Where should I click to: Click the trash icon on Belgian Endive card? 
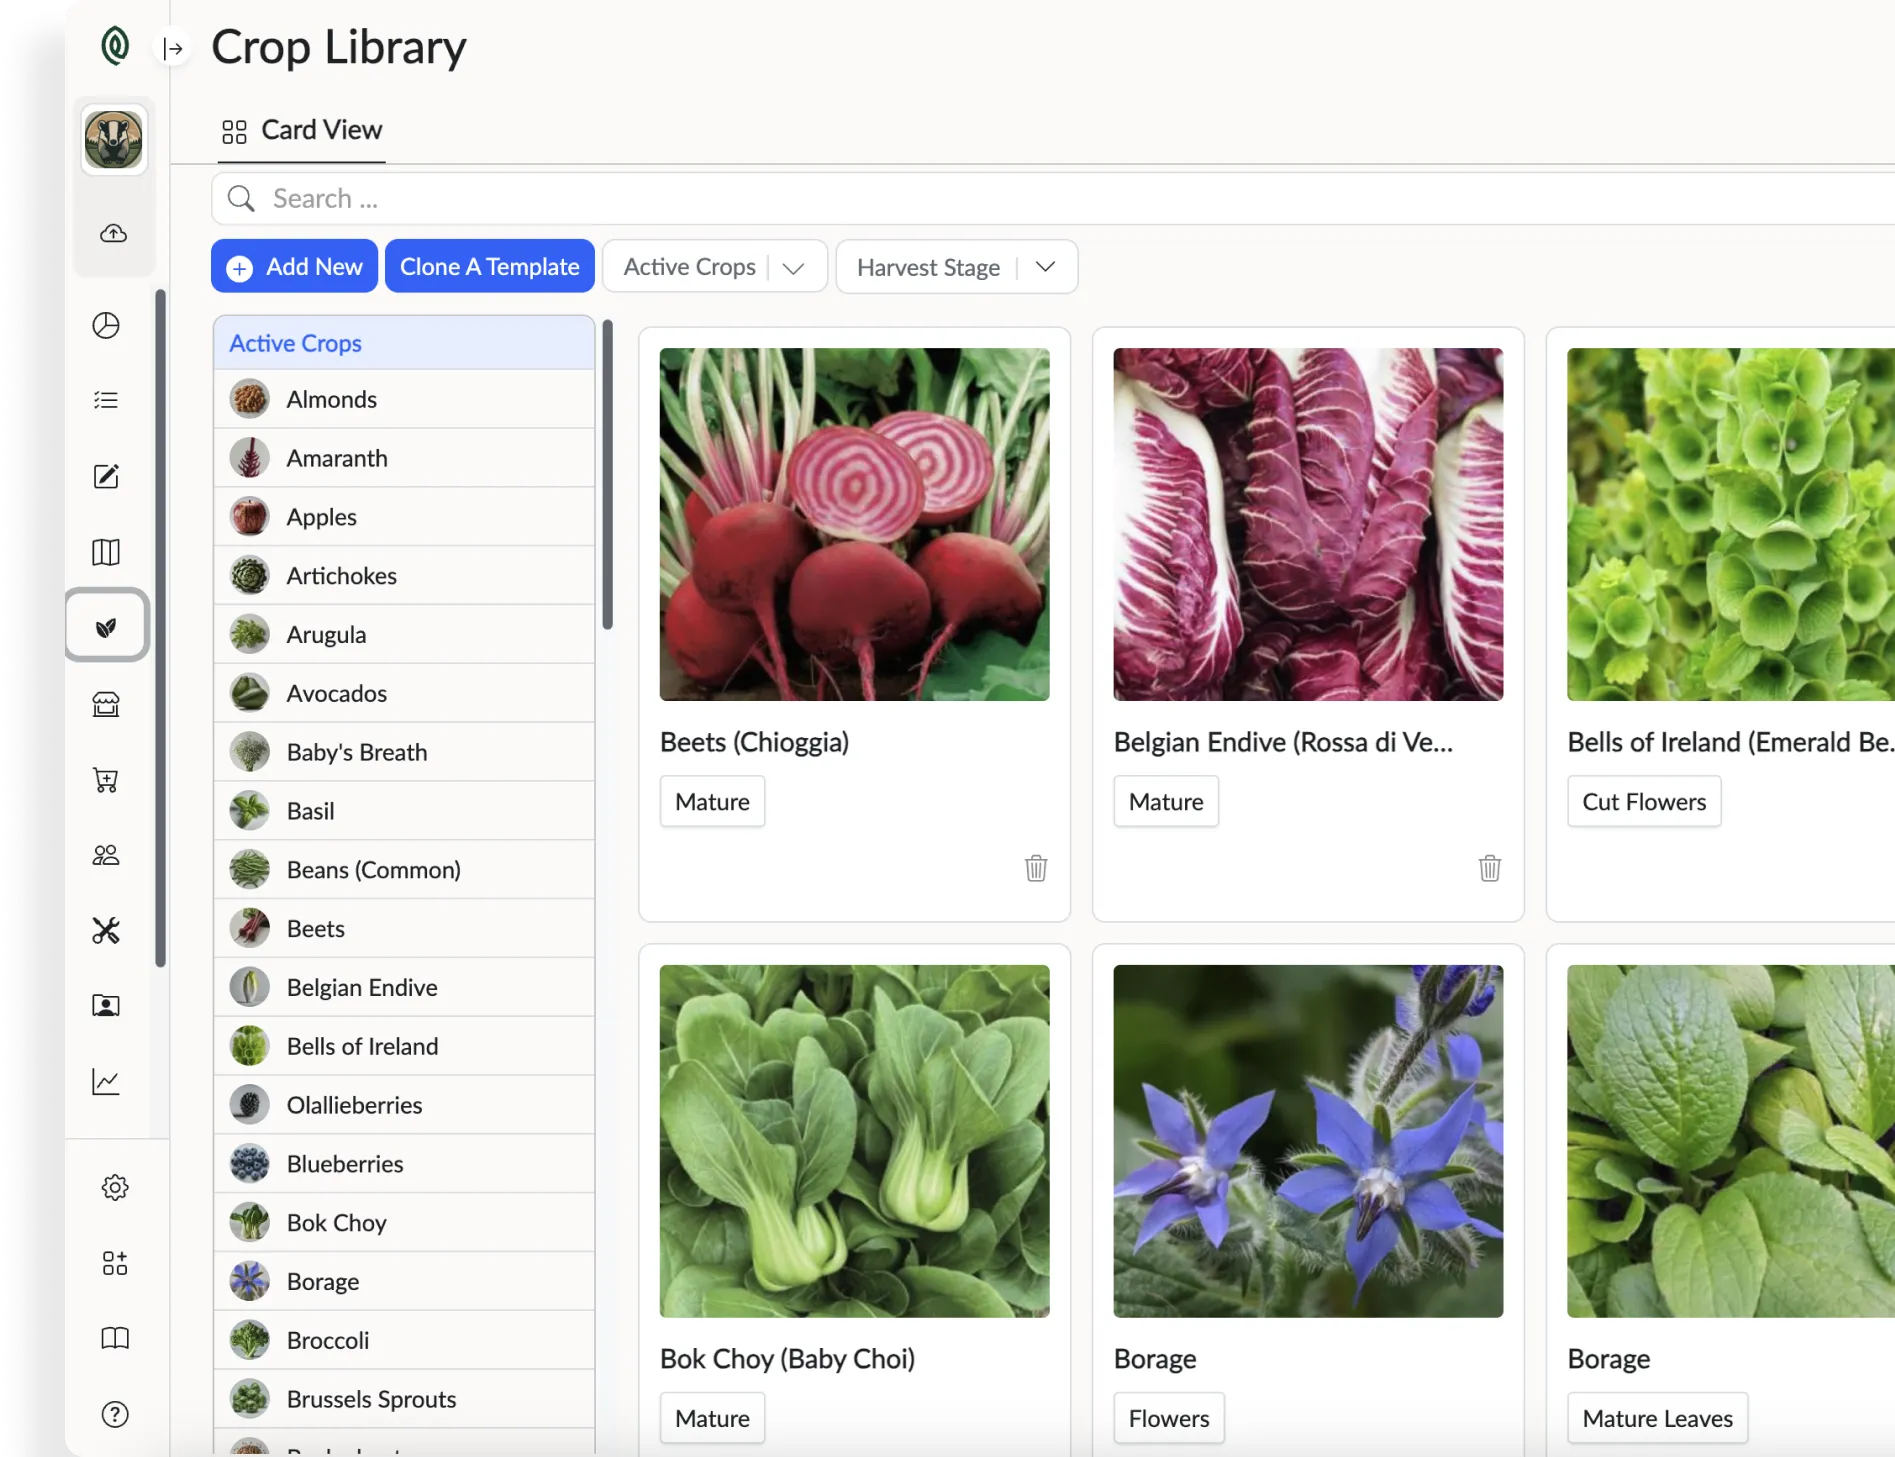click(1489, 868)
